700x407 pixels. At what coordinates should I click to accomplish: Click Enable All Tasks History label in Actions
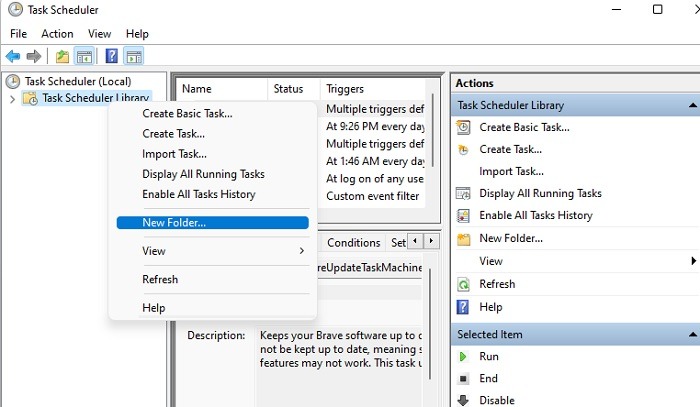(536, 216)
